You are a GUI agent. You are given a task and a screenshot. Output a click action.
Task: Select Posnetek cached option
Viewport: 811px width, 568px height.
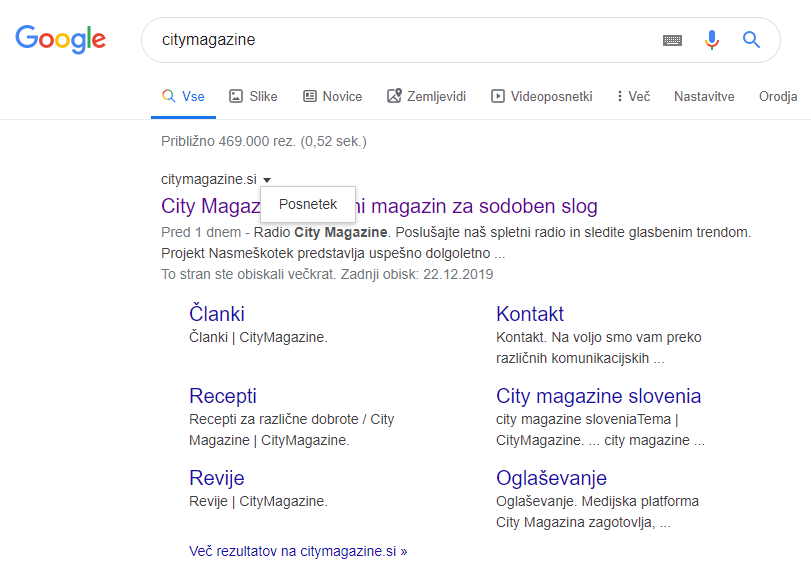coord(308,204)
